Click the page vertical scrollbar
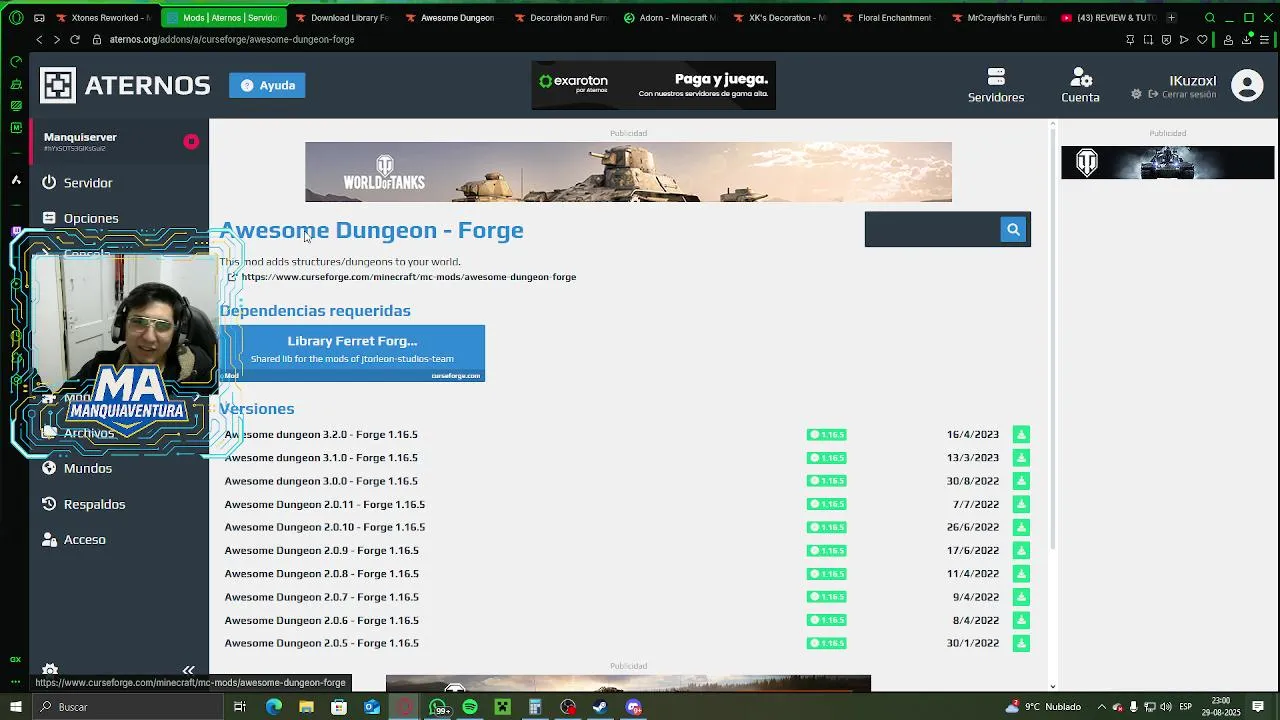Image resolution: width=1280 pixels, height=720 pixels. [1052, 340]
